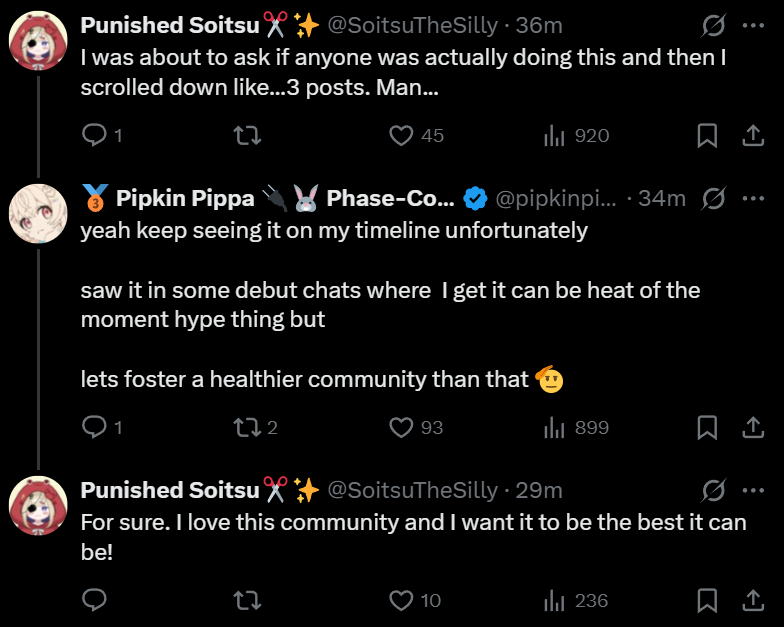View 236 views analytics on last post
784x627 pixels.
pos(576,601)
